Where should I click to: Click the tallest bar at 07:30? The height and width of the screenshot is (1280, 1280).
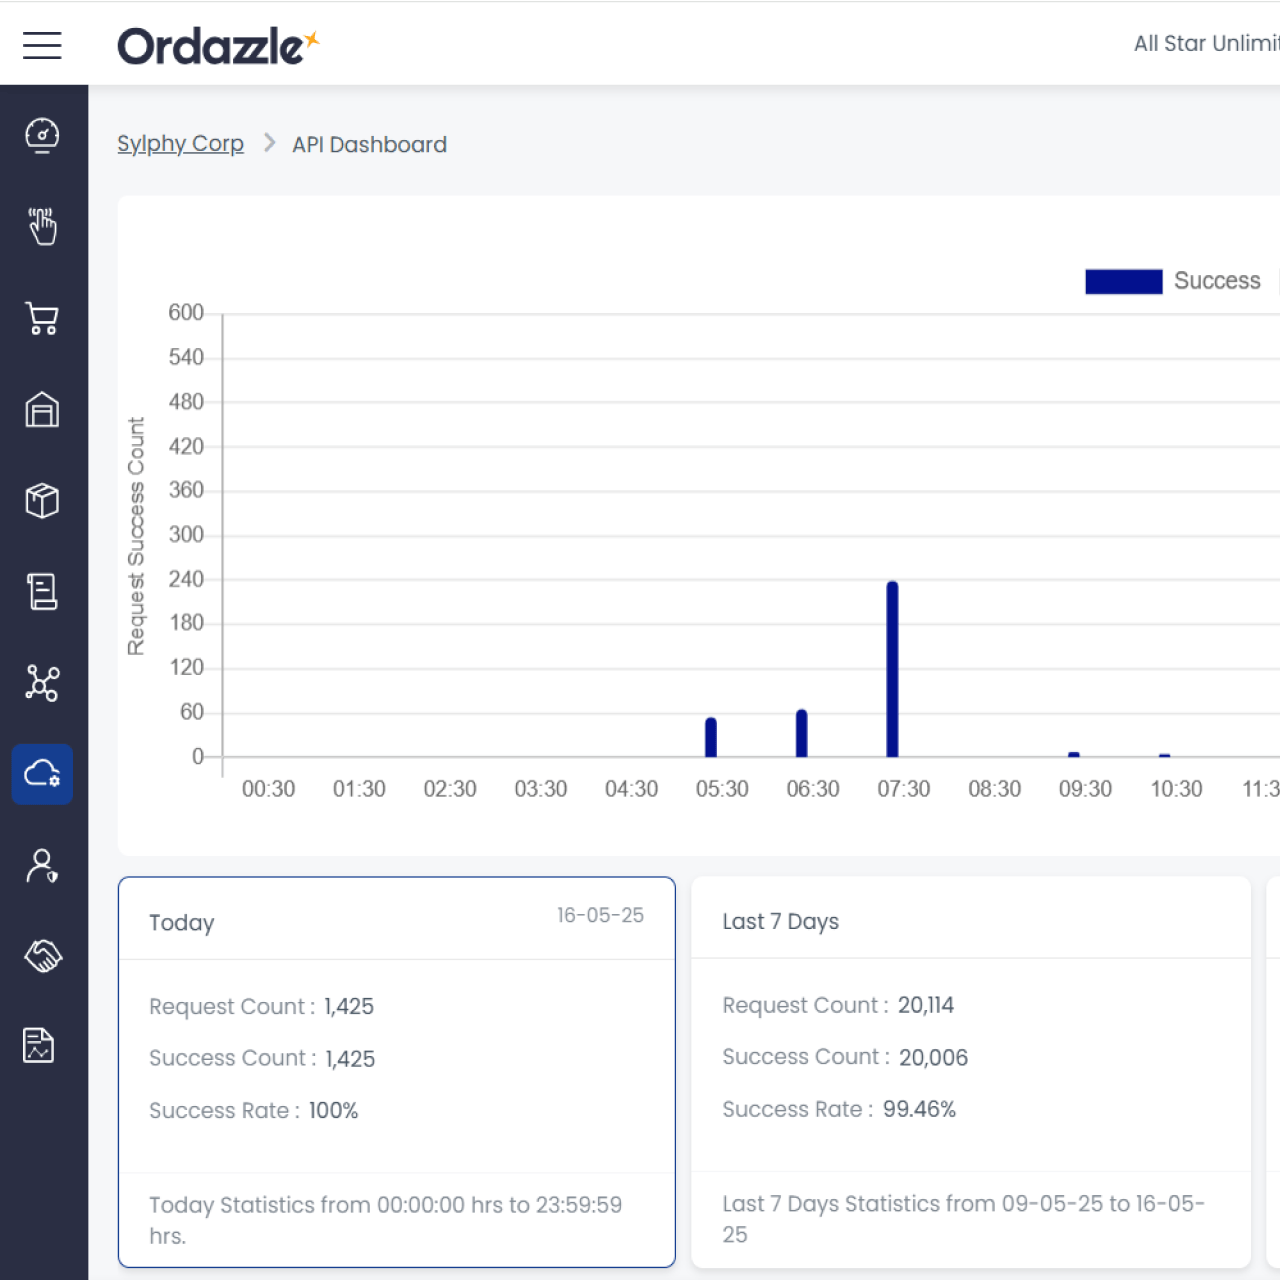click(892, 669)
